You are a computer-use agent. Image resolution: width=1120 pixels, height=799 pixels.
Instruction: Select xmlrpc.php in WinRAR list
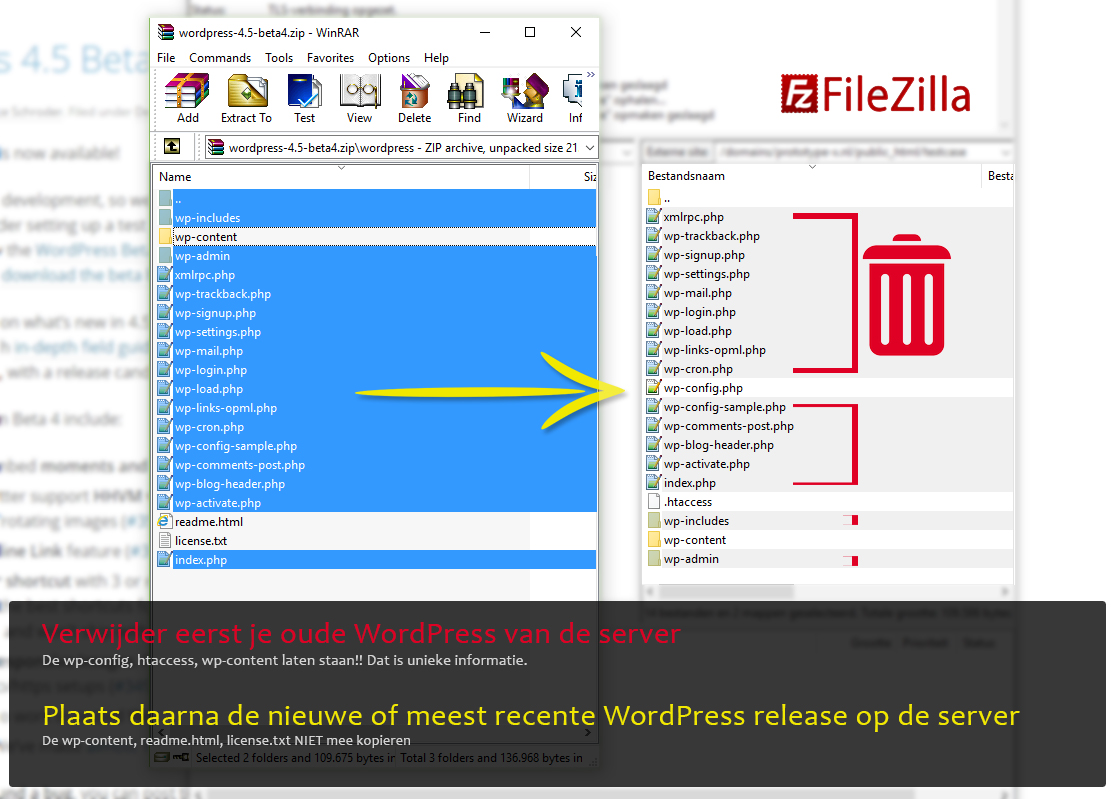[x=376, y=275]
